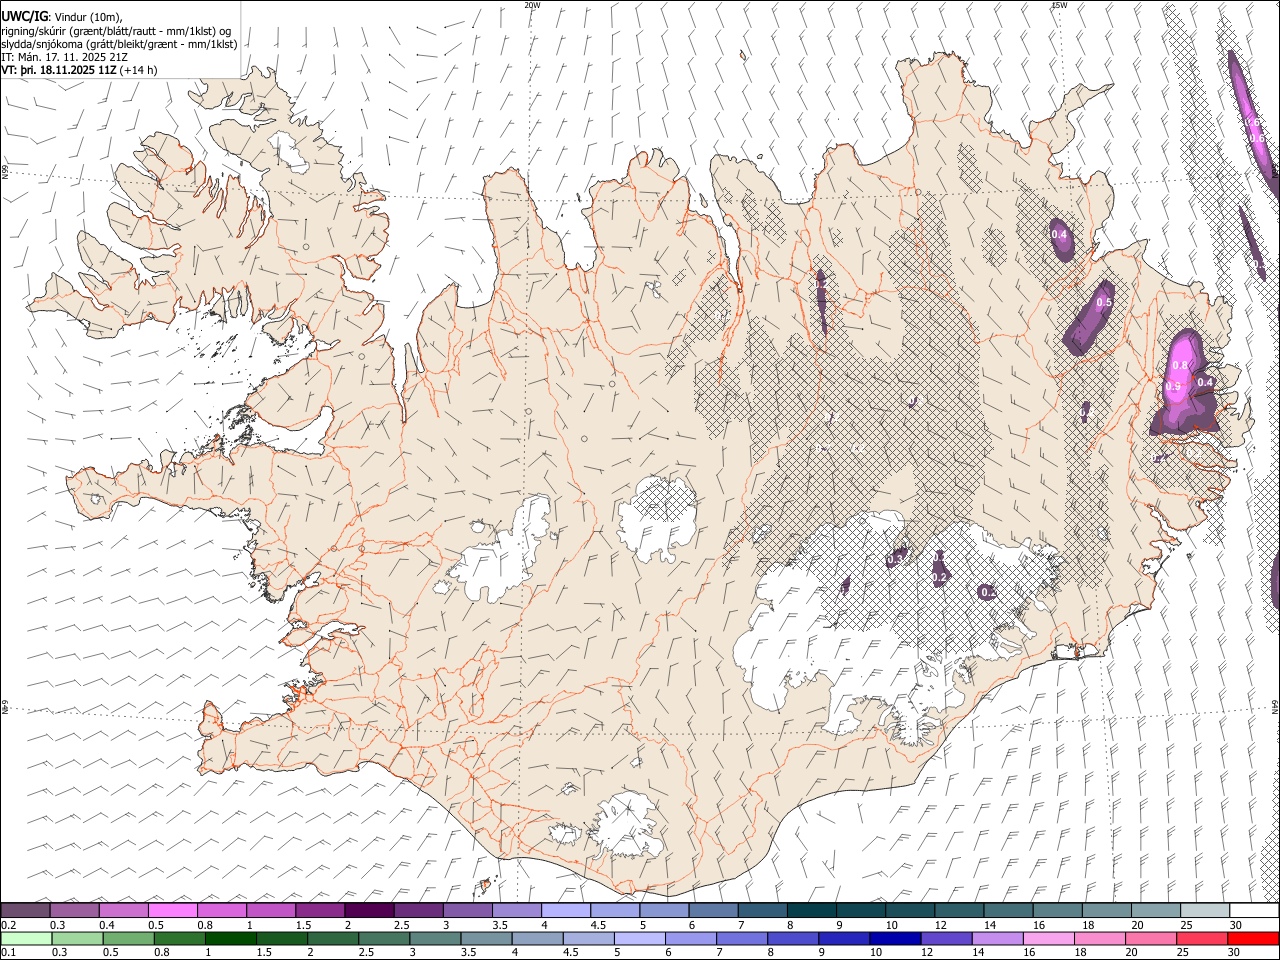Click the 'UWC/IG' title text

pos(24,15)
